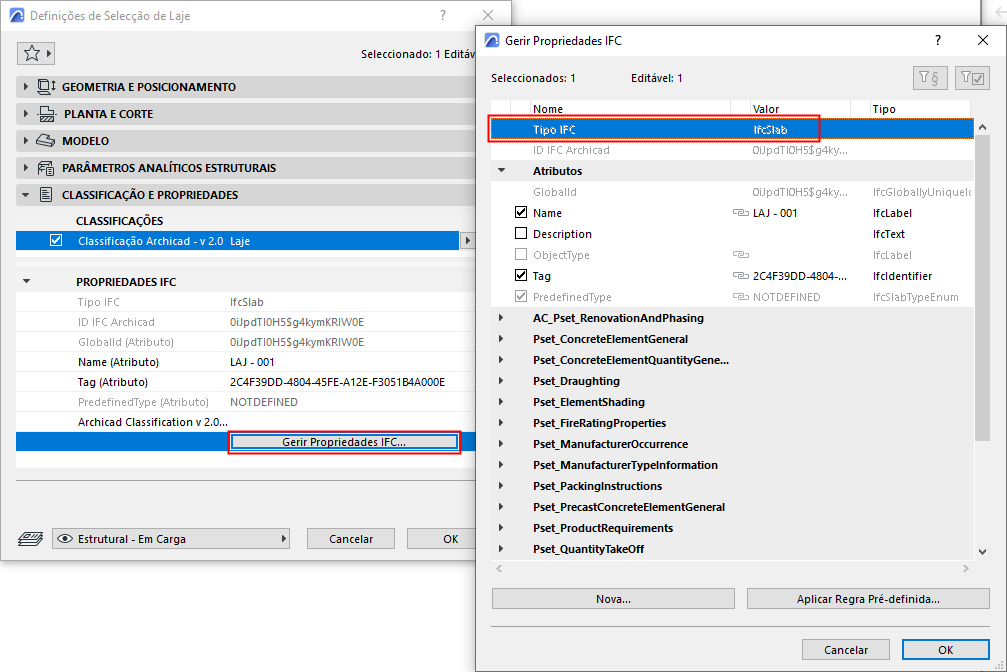Screen dimensions: 1007x672
Task: Click the layer icon beside Estrutural - Em Carga
Action: click(30, 538)
